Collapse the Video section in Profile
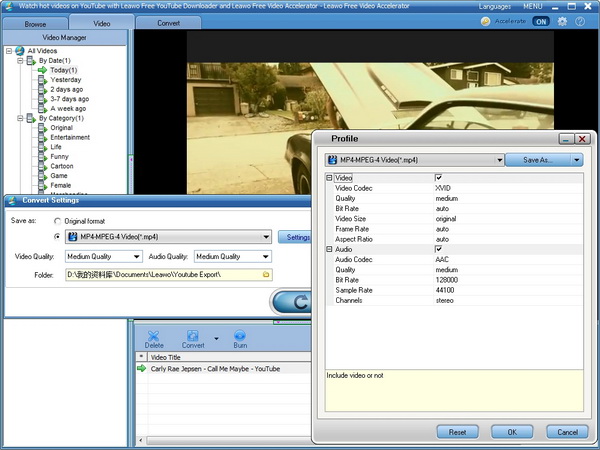This screenshot has width=600, height=450. click(x=329, y=178)
